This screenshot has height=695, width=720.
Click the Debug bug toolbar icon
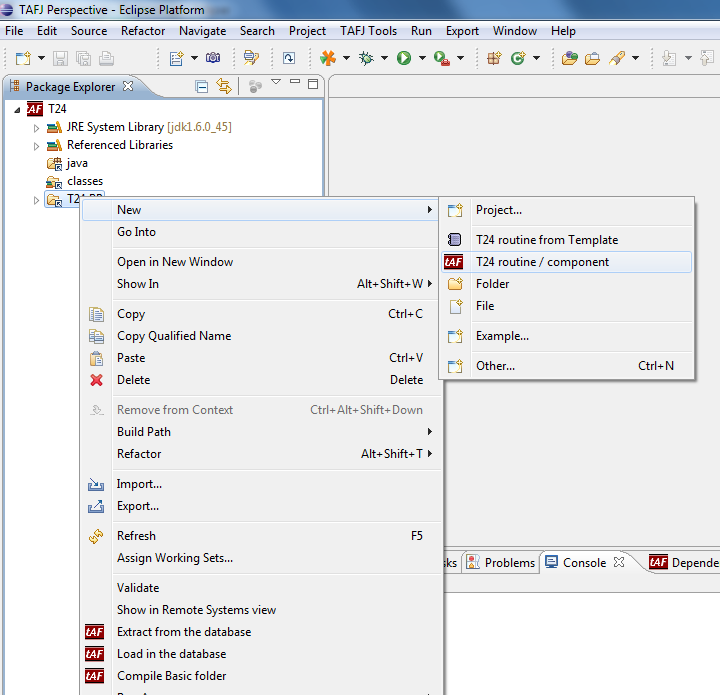[366, 58]
